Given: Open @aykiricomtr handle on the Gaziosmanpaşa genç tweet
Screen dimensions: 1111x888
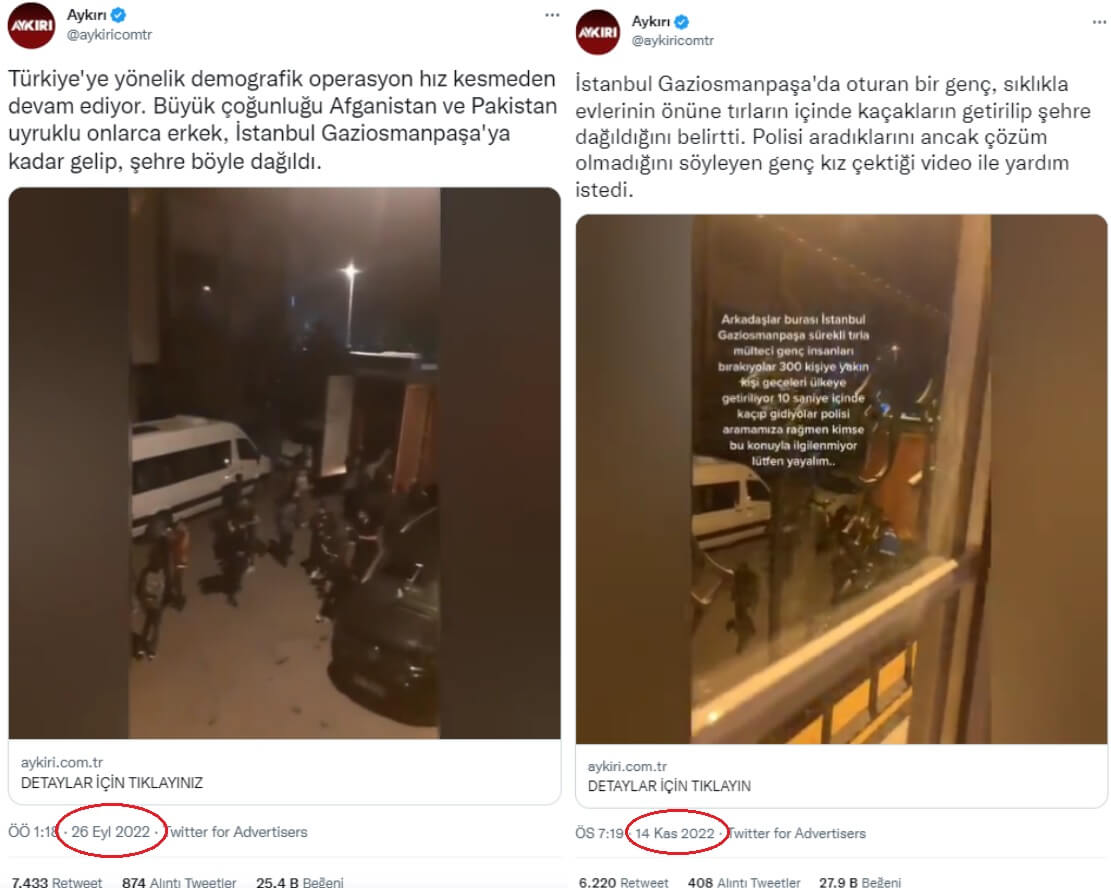Looking at the screenshot, I should [x=673, y=41].
